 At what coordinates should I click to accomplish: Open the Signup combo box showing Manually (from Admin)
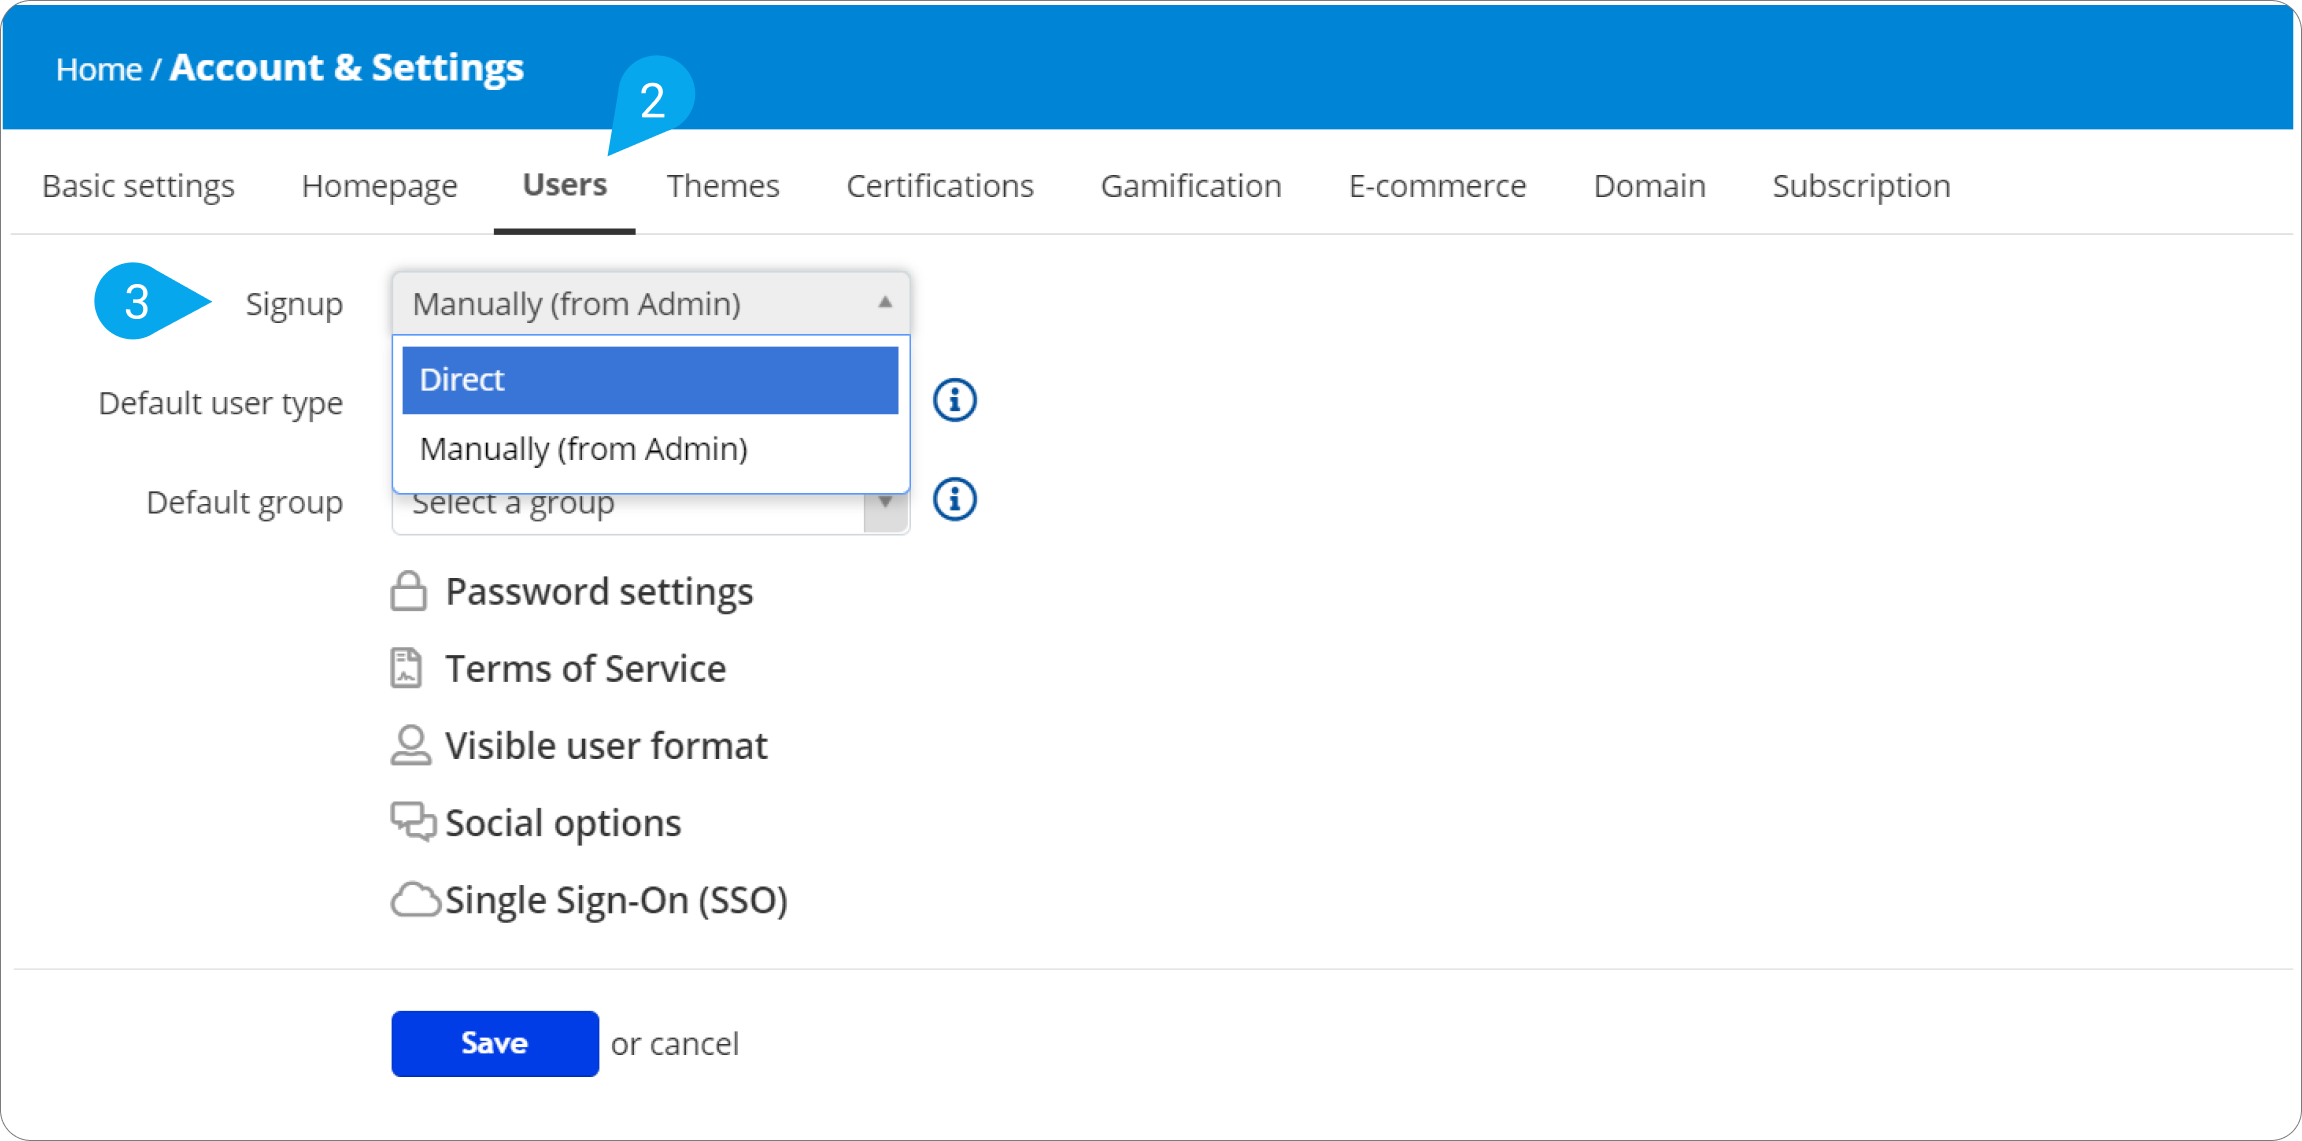tap(651, 303)
